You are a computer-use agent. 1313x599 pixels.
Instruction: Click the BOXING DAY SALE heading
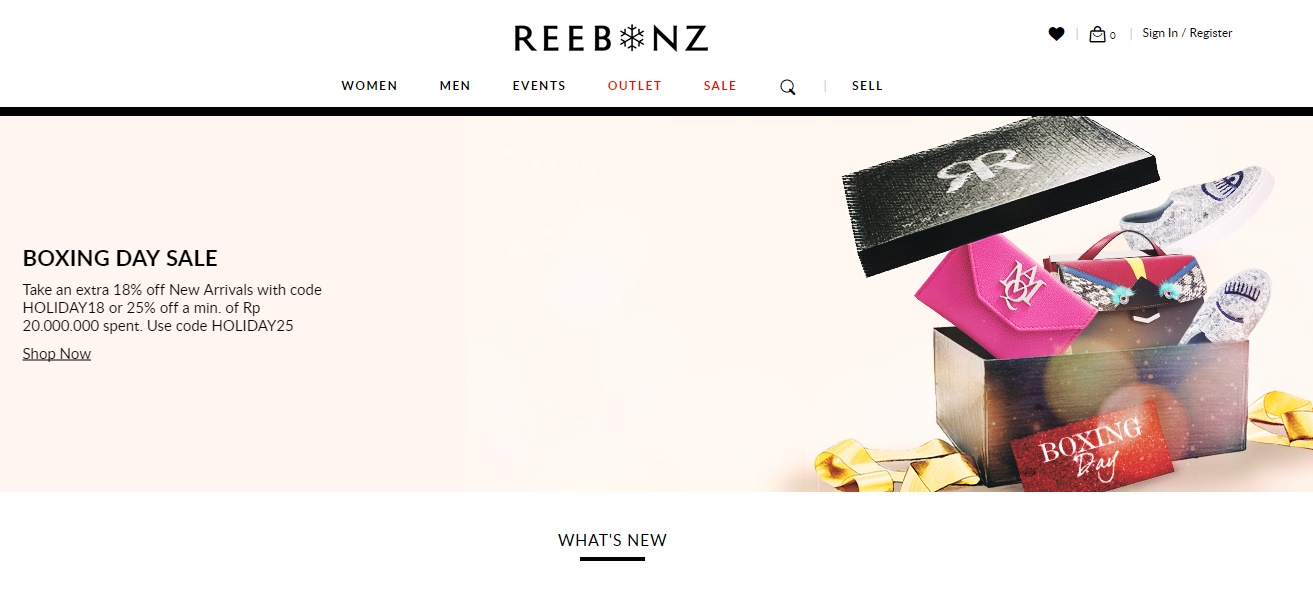pos(120,258)
